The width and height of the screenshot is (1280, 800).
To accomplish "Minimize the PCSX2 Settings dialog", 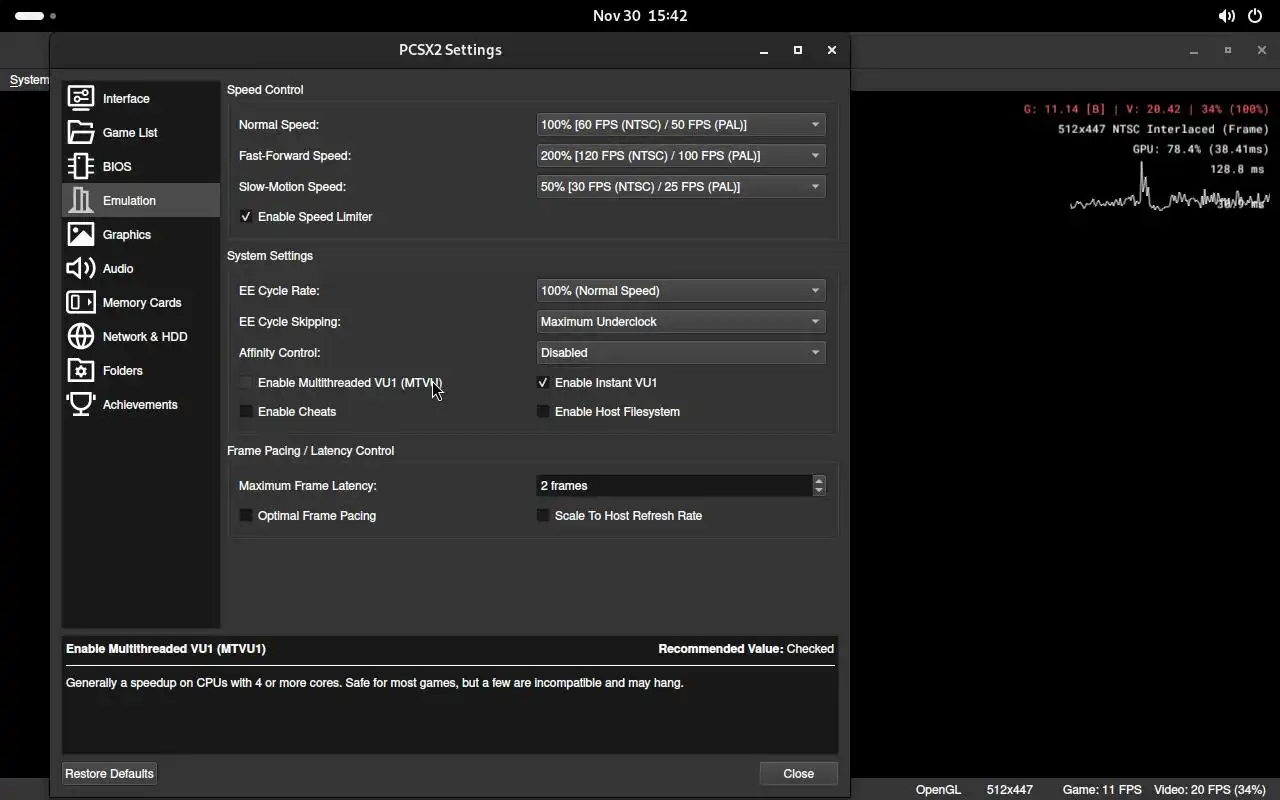I will (x=764, y=50).
